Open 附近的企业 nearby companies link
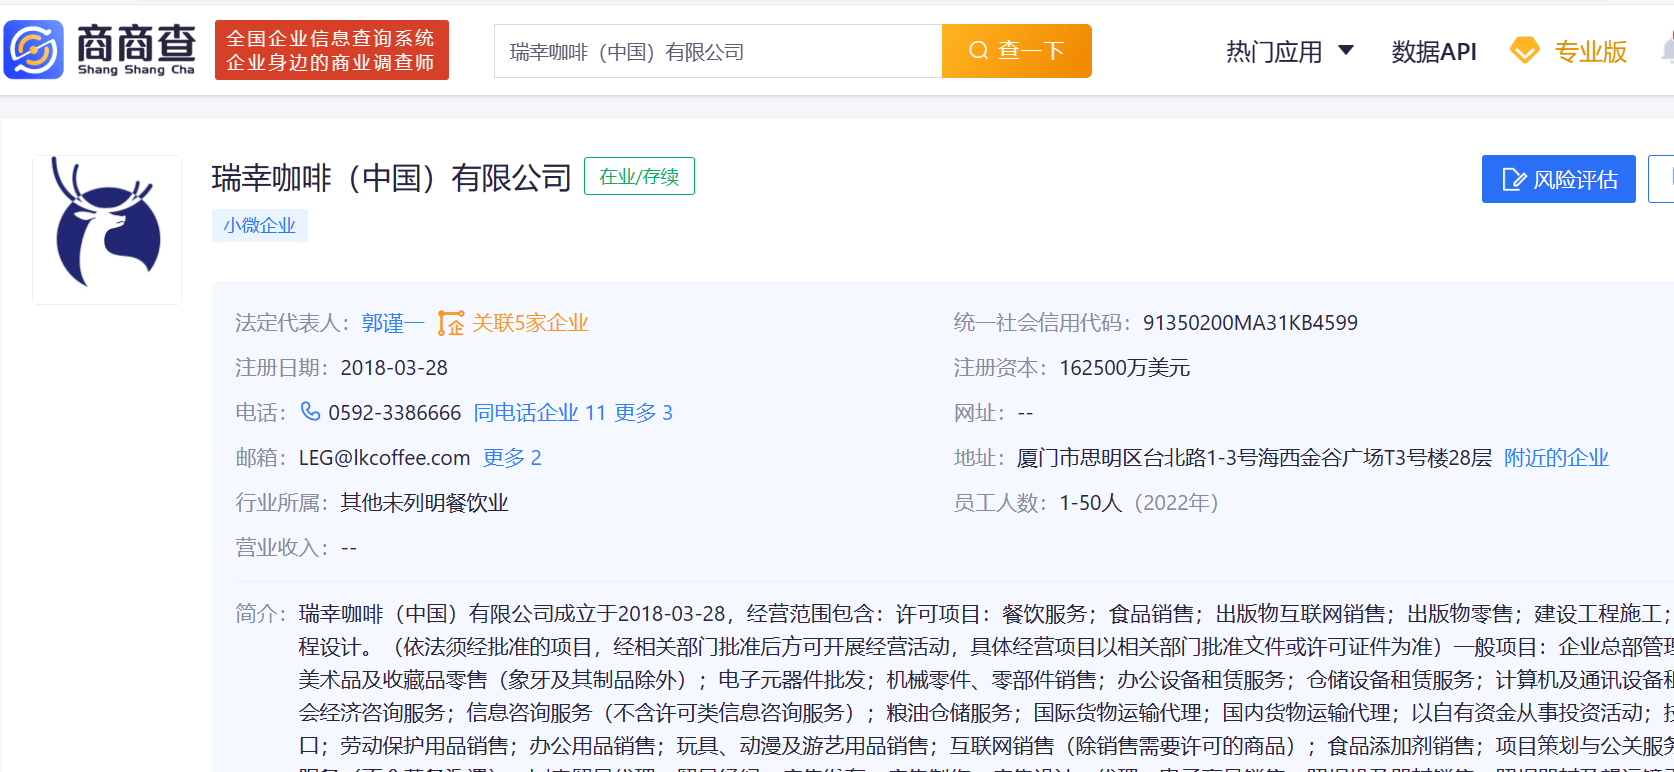Screen dimensions: 1674x772 1556,458
